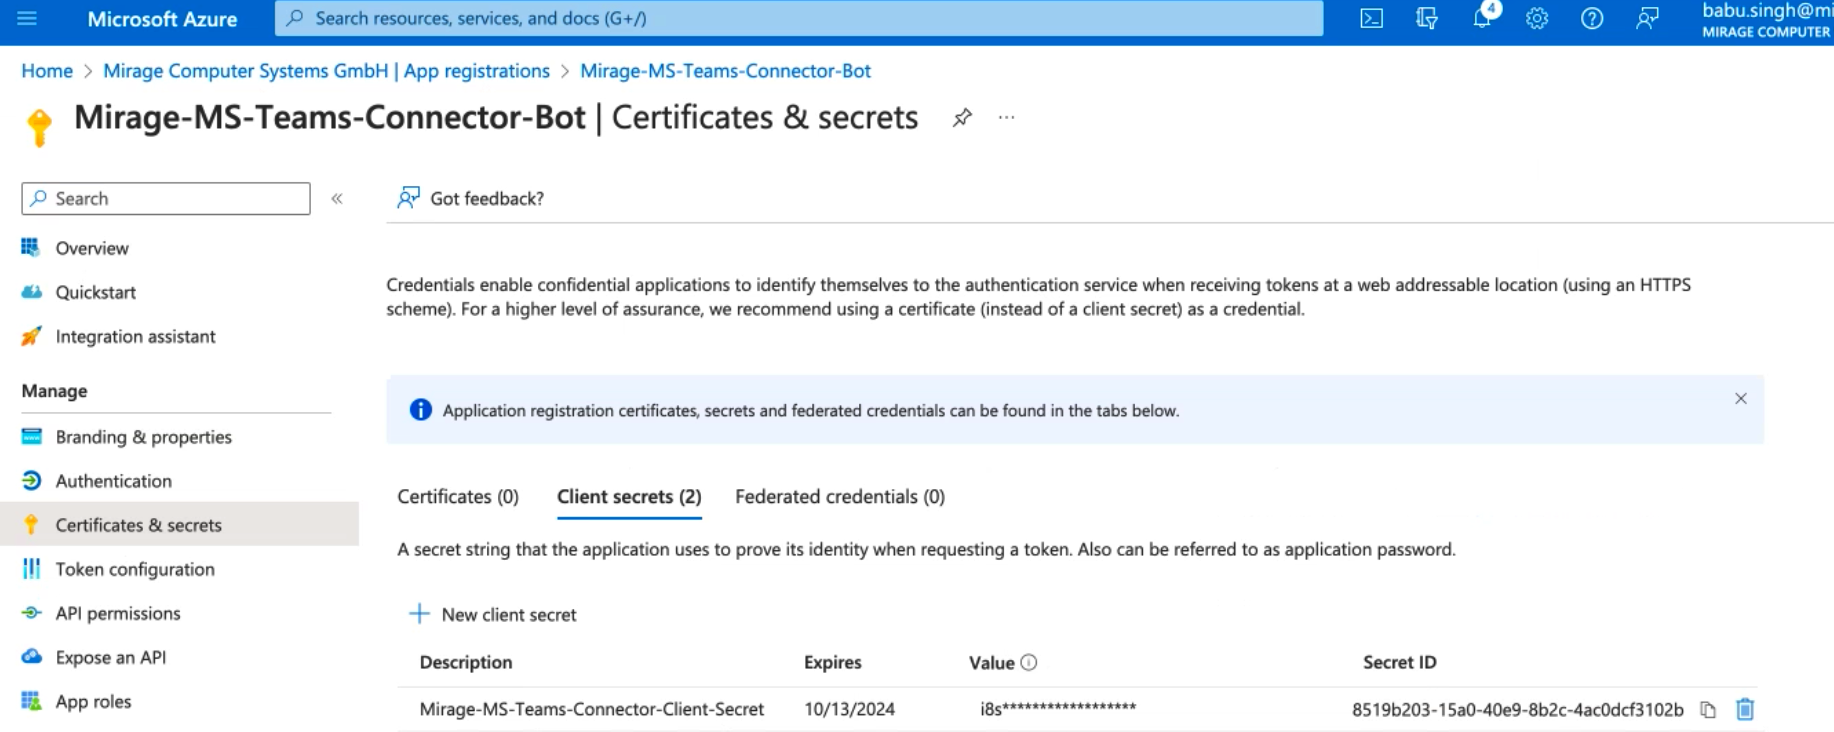Click the plus icon for New client secret
This screenshot has height=732, width=1834.
pyautogui.click(x=419, y=614)
